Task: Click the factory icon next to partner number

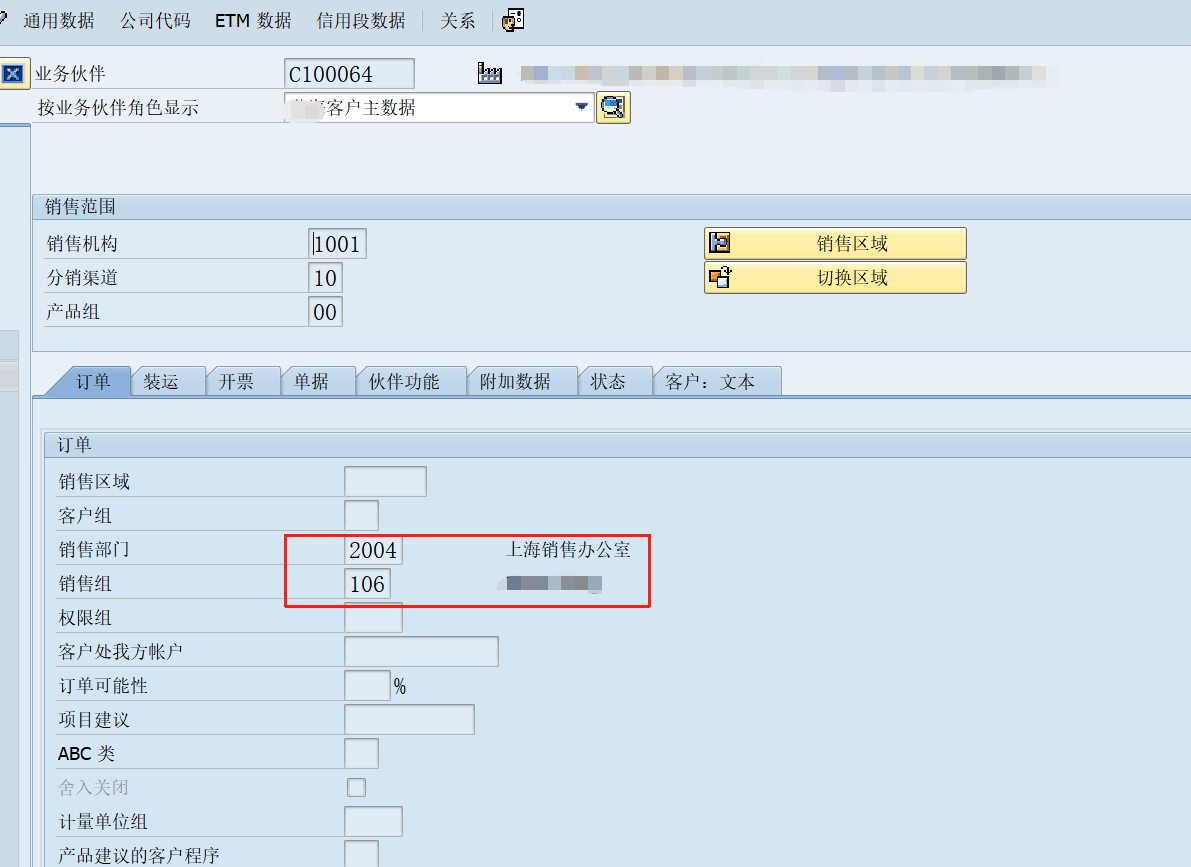Action: pos(489,74)
